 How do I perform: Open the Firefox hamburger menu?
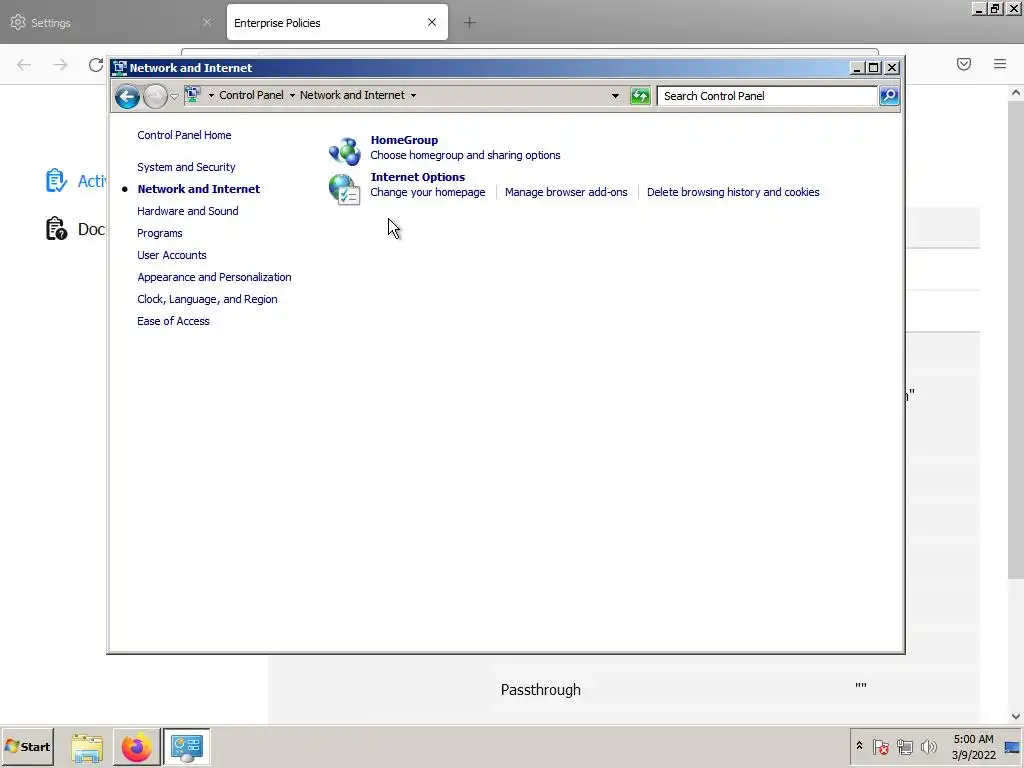click(x=1000, y=64)
